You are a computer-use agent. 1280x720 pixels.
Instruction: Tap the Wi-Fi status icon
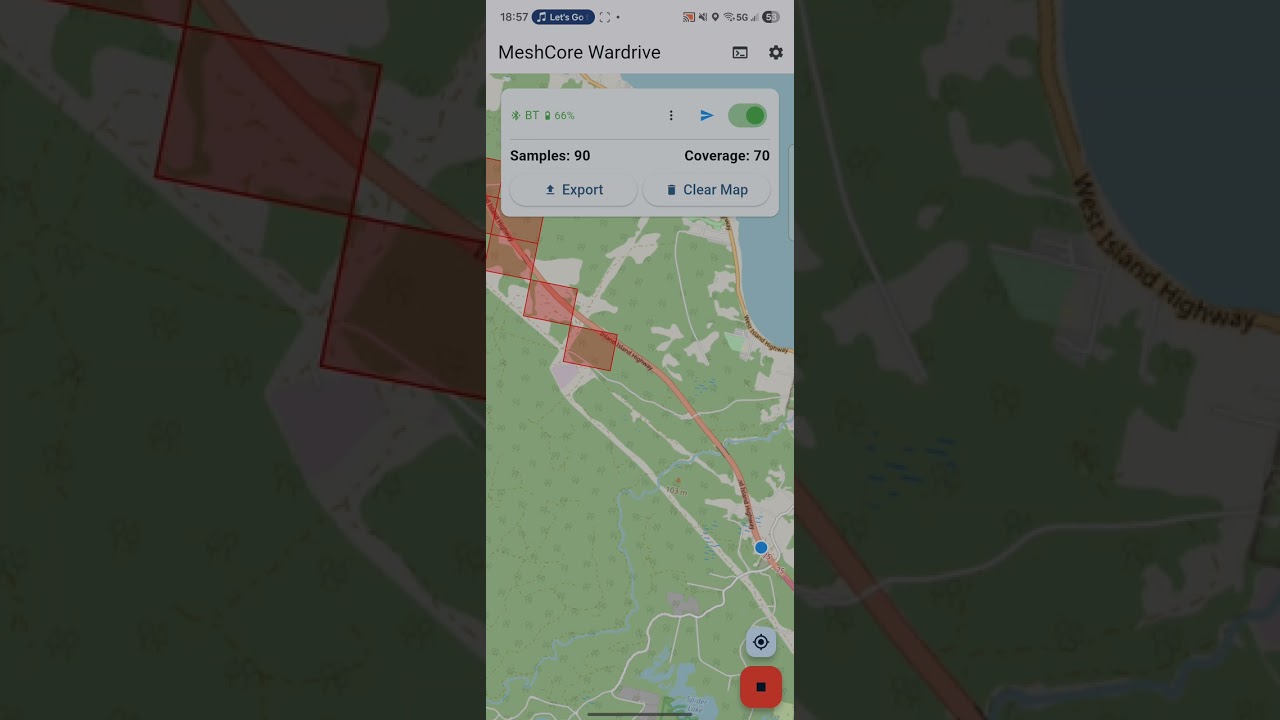[729, 17]
